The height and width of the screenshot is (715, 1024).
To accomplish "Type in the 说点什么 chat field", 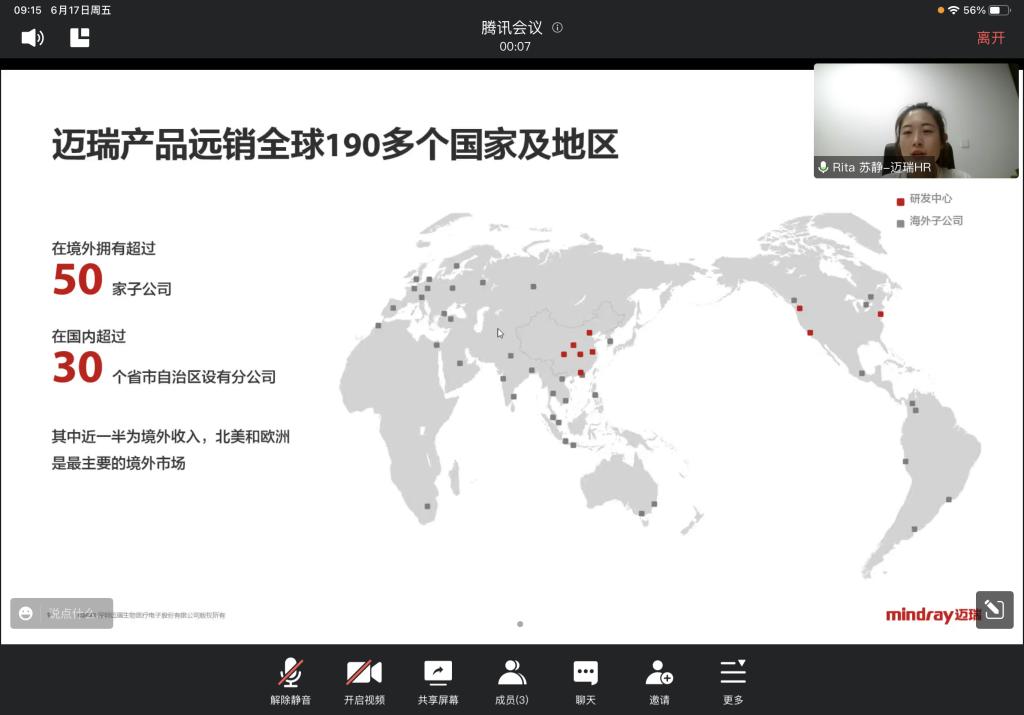I will pos(72,613).
